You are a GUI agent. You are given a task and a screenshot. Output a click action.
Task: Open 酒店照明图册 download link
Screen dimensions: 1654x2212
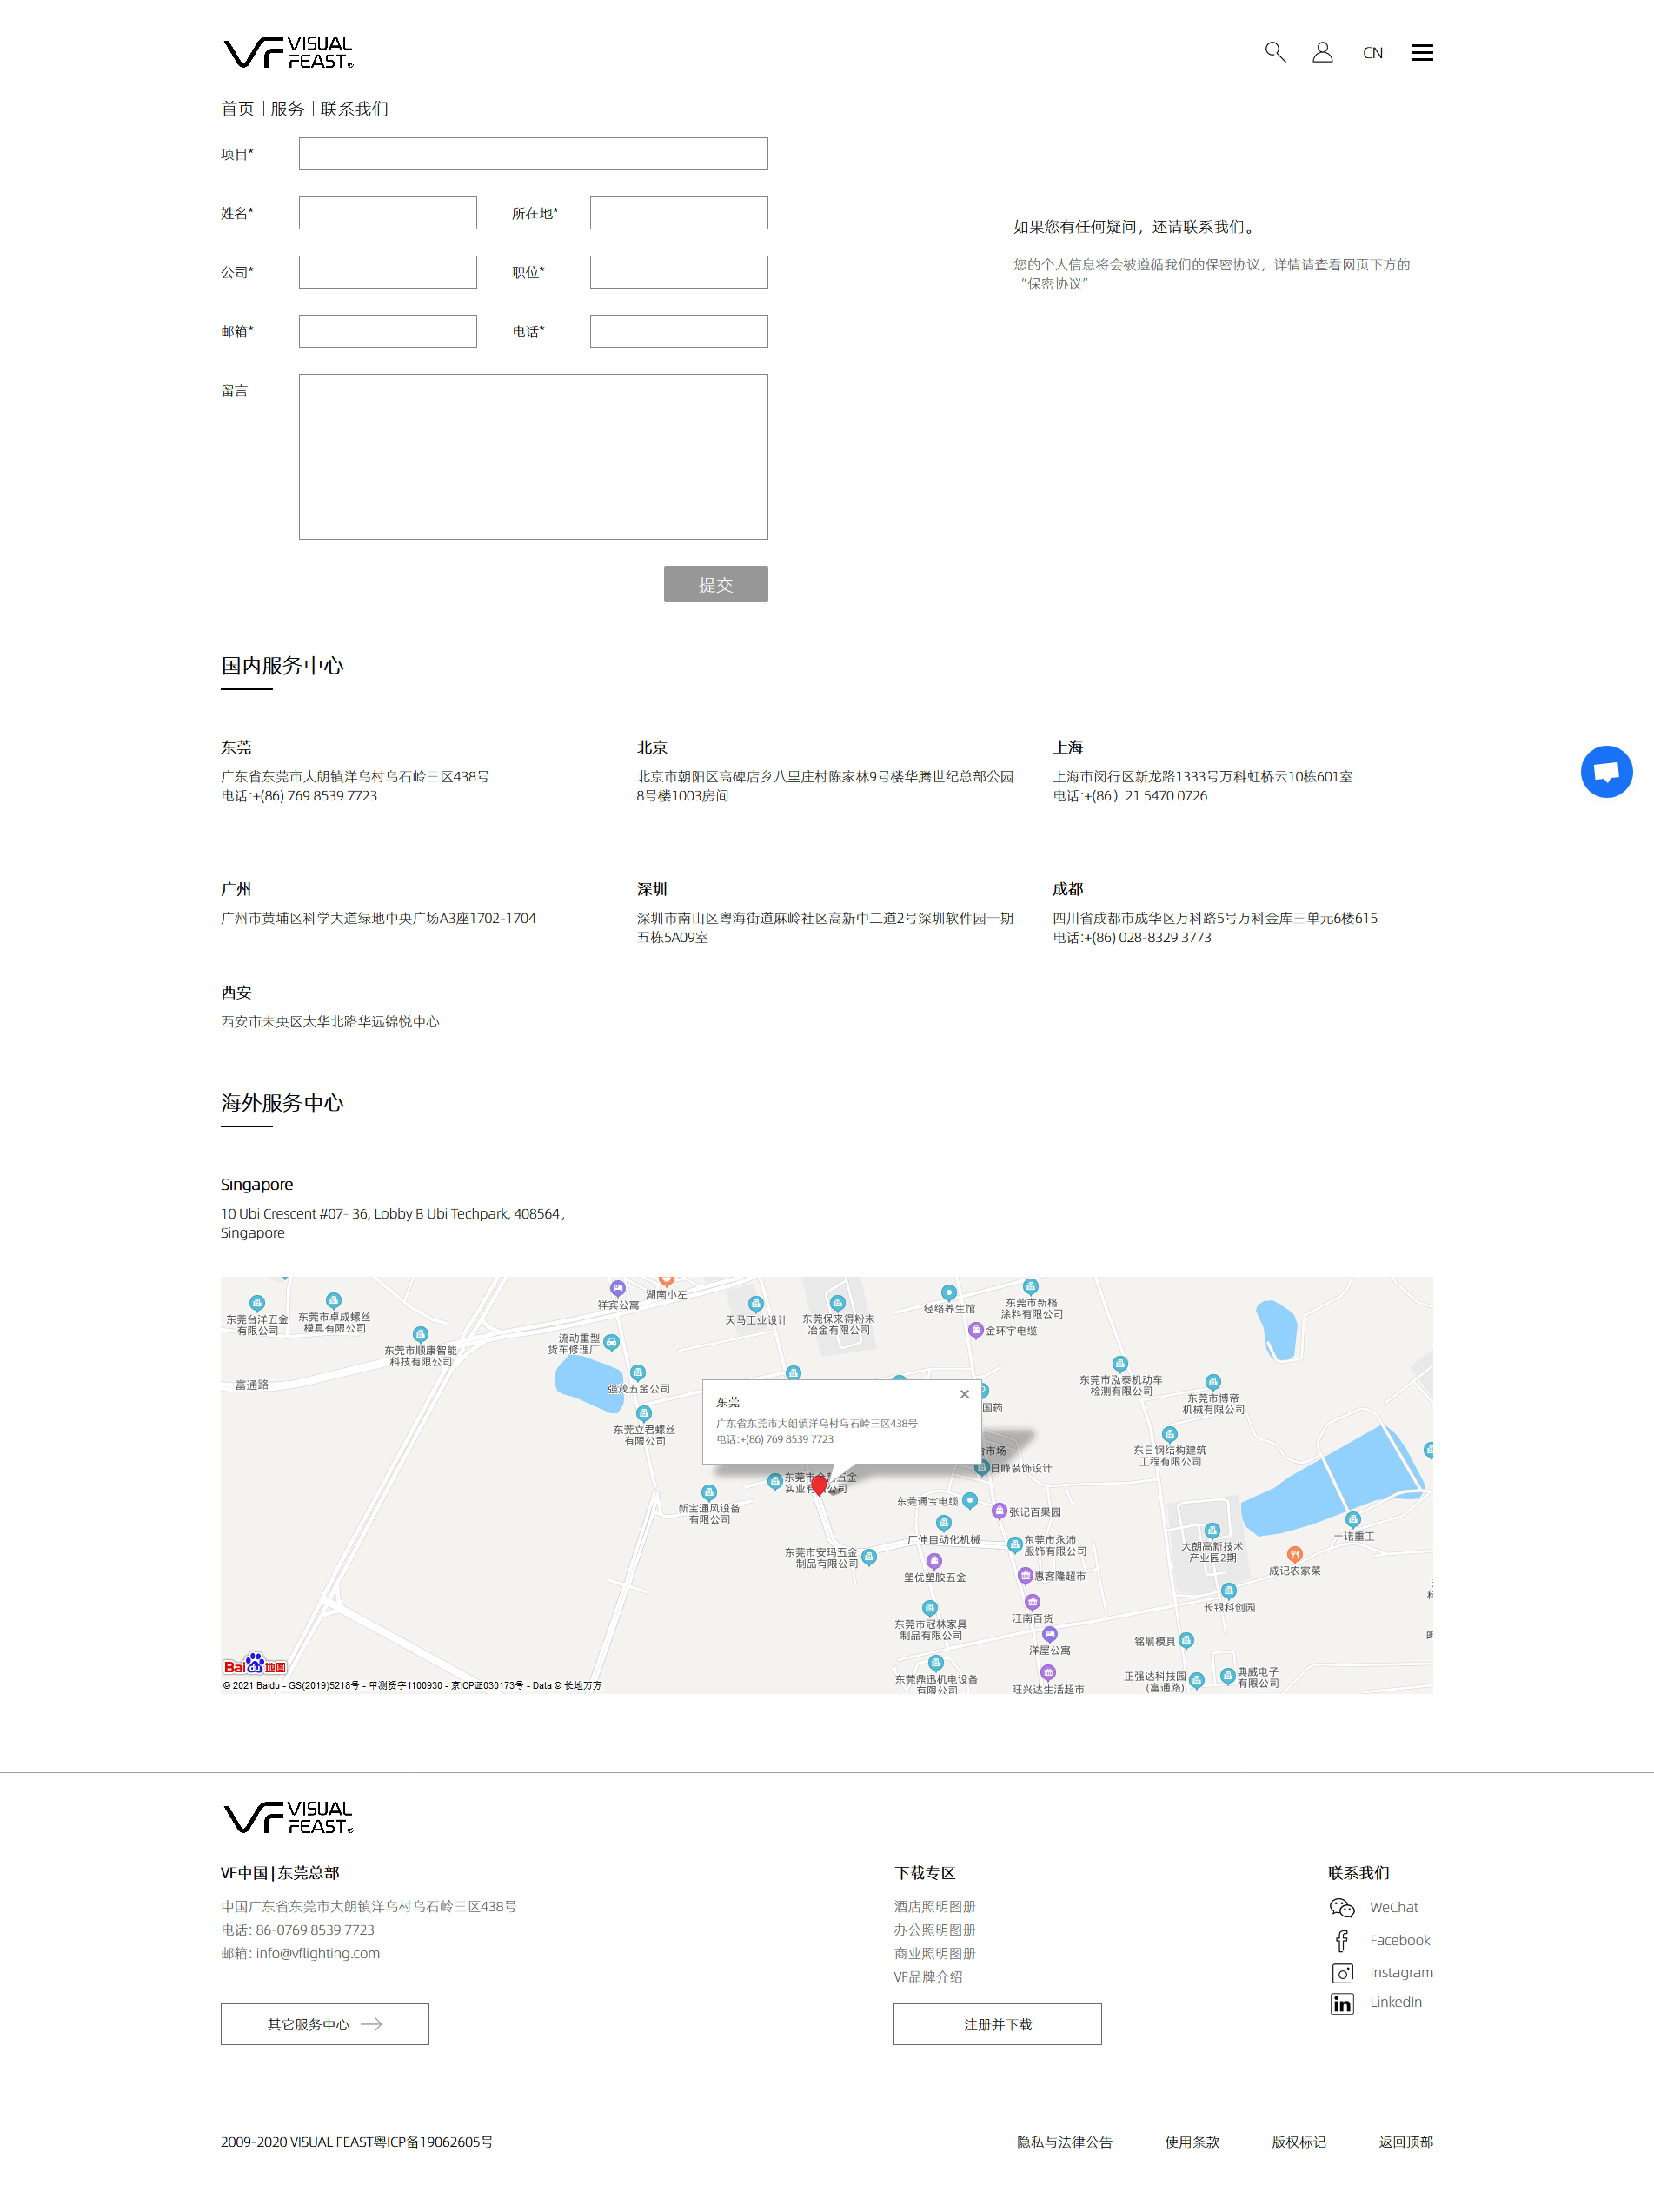click(x=934, y=1907)
